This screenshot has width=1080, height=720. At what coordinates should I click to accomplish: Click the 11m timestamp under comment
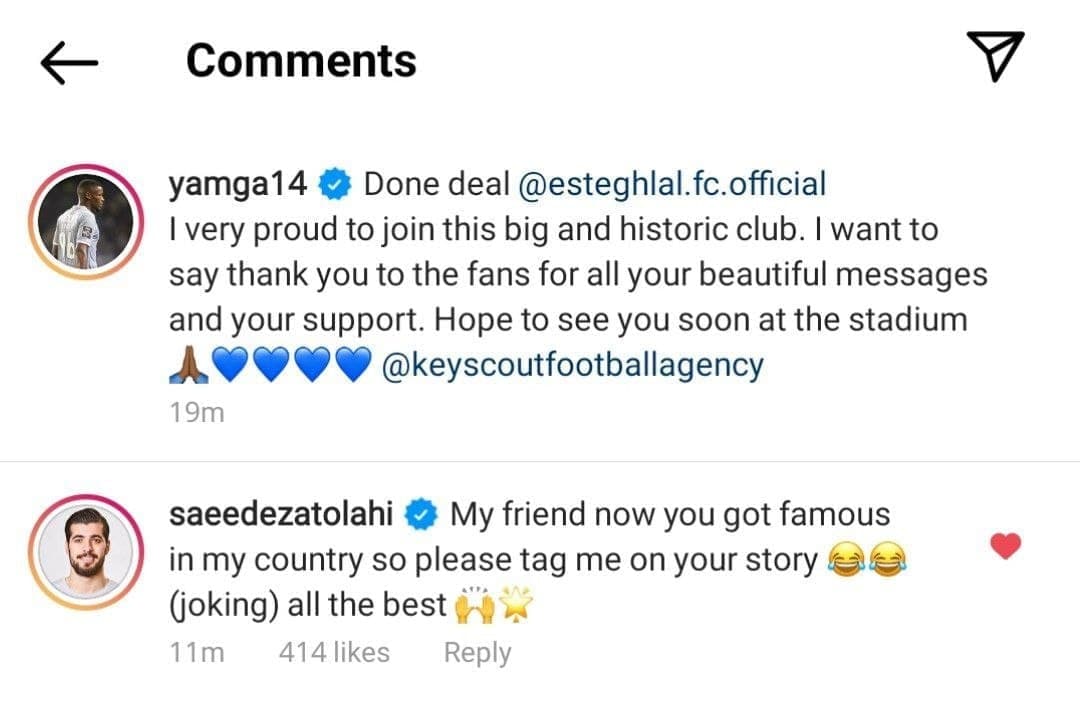click(x=196, y=653)
